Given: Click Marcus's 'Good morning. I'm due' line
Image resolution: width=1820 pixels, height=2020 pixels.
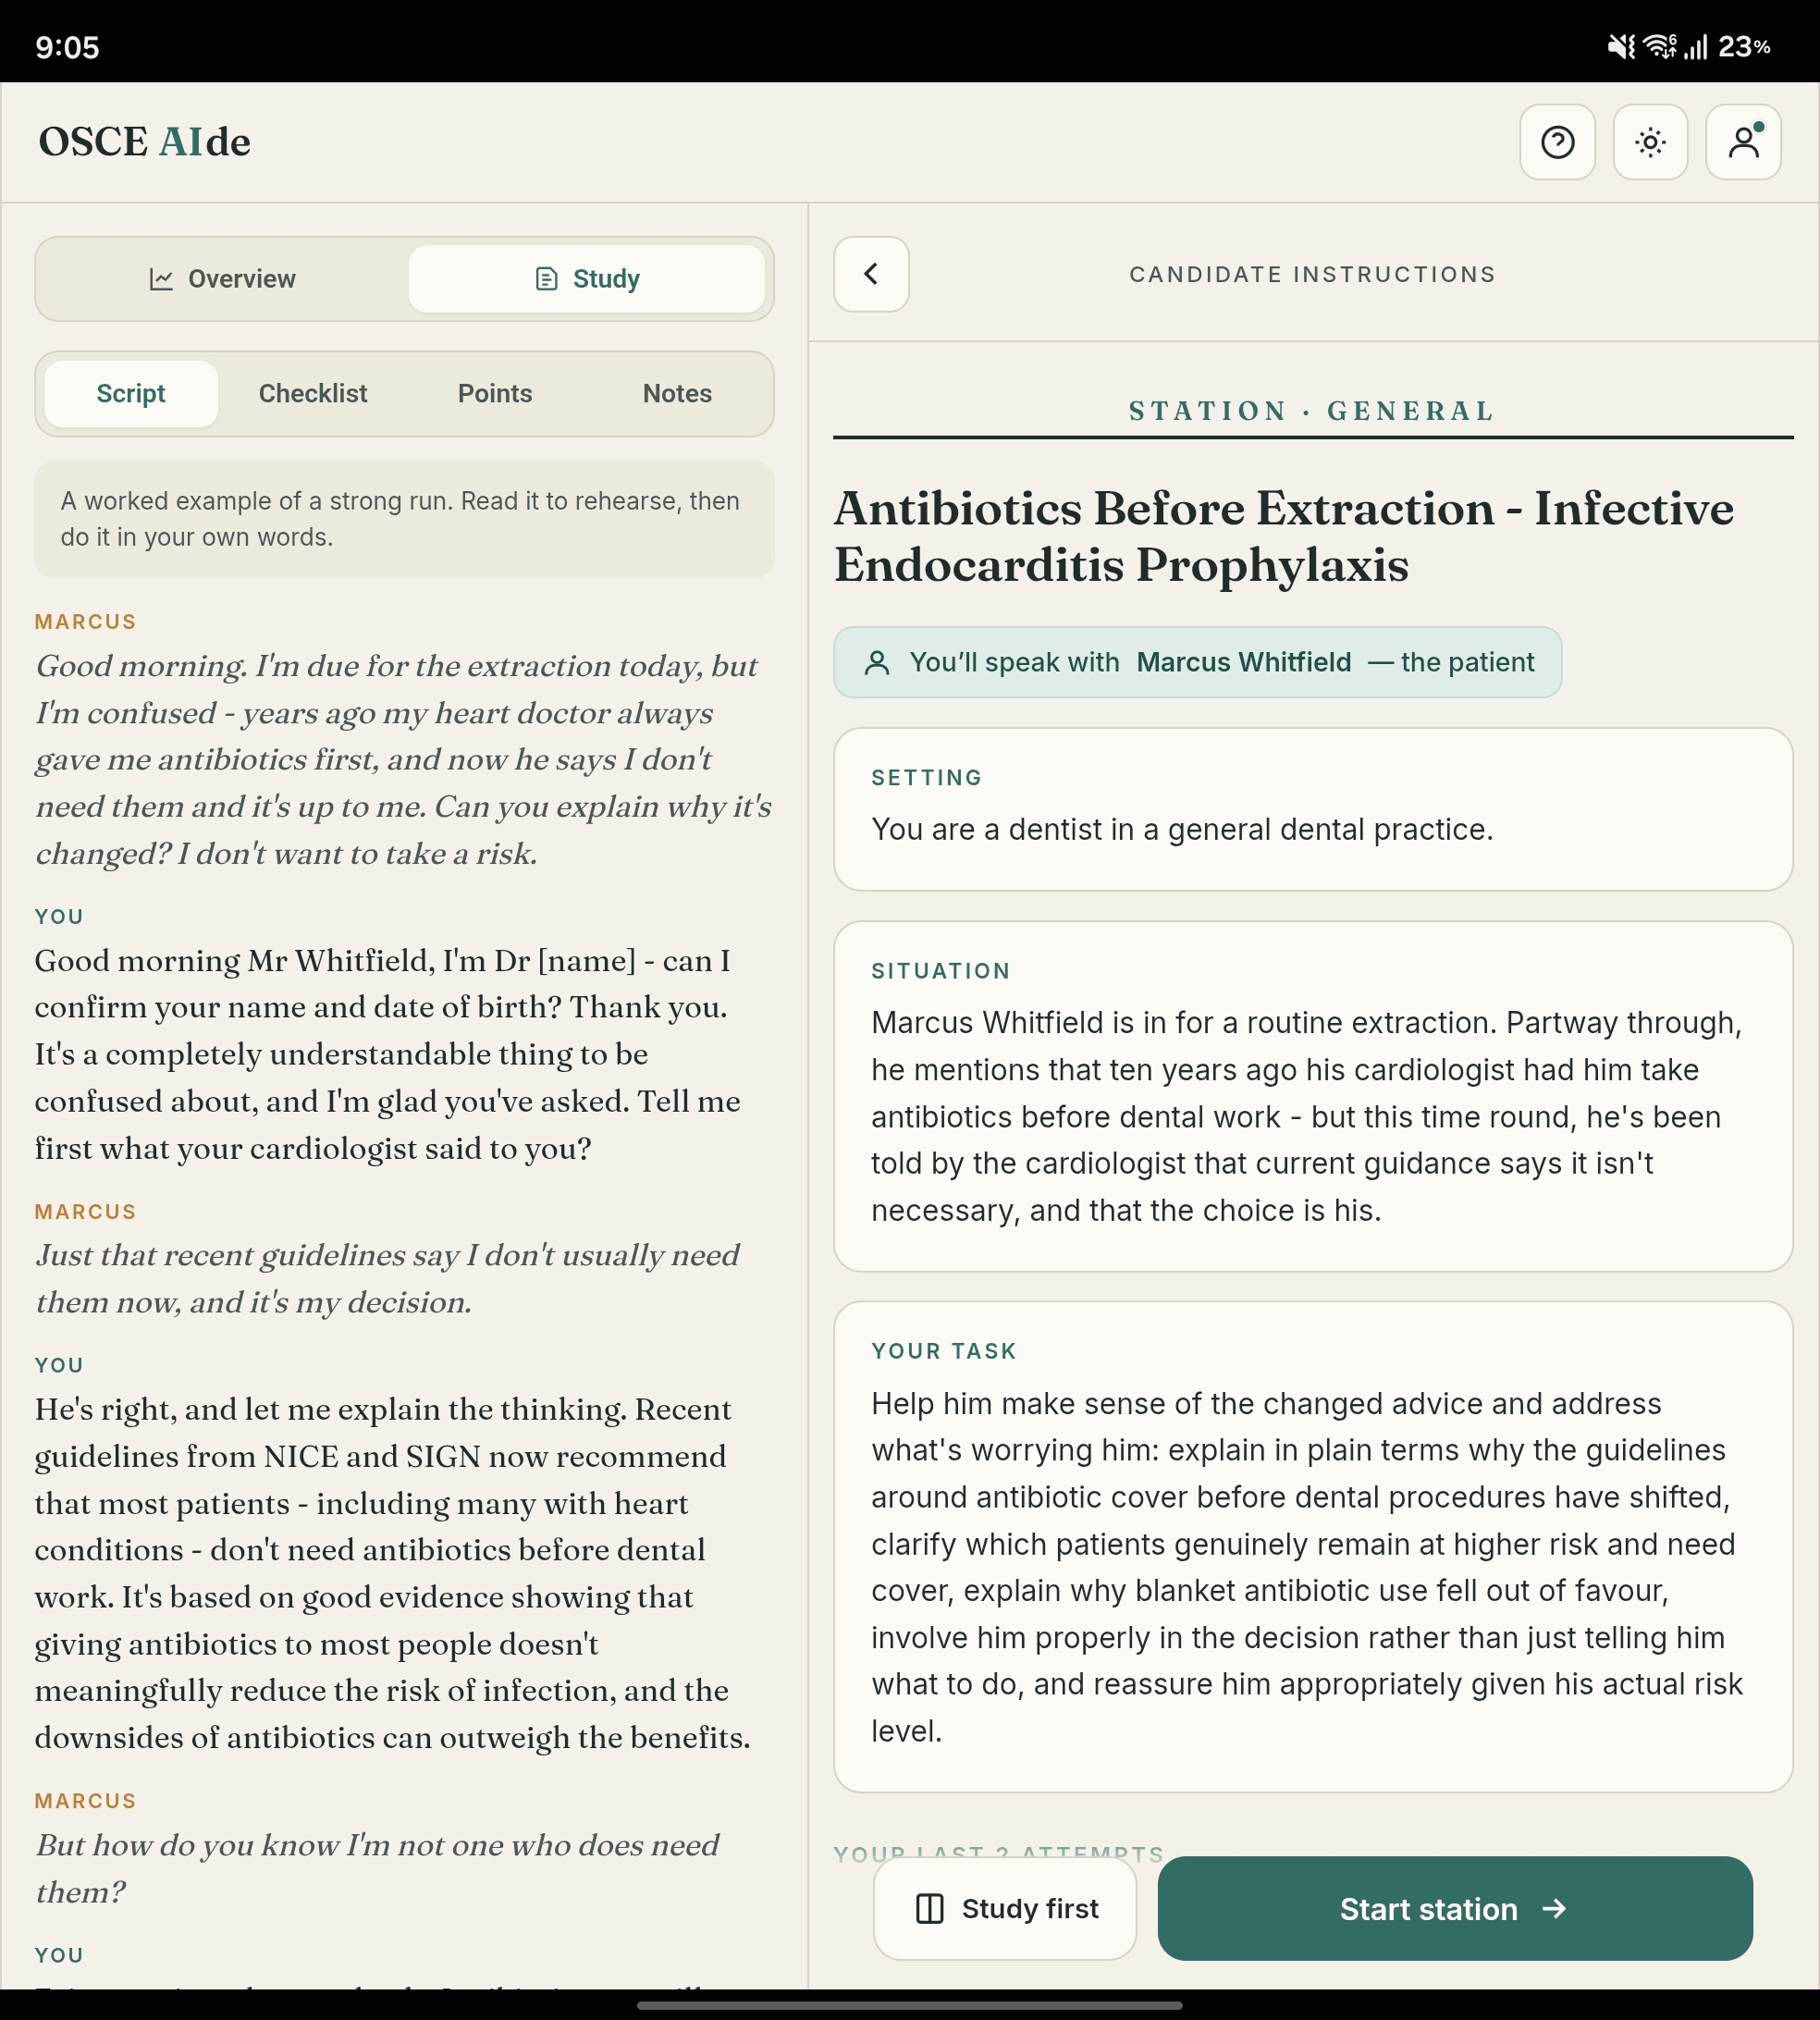Looking at the screenshot, I should 404,760.
